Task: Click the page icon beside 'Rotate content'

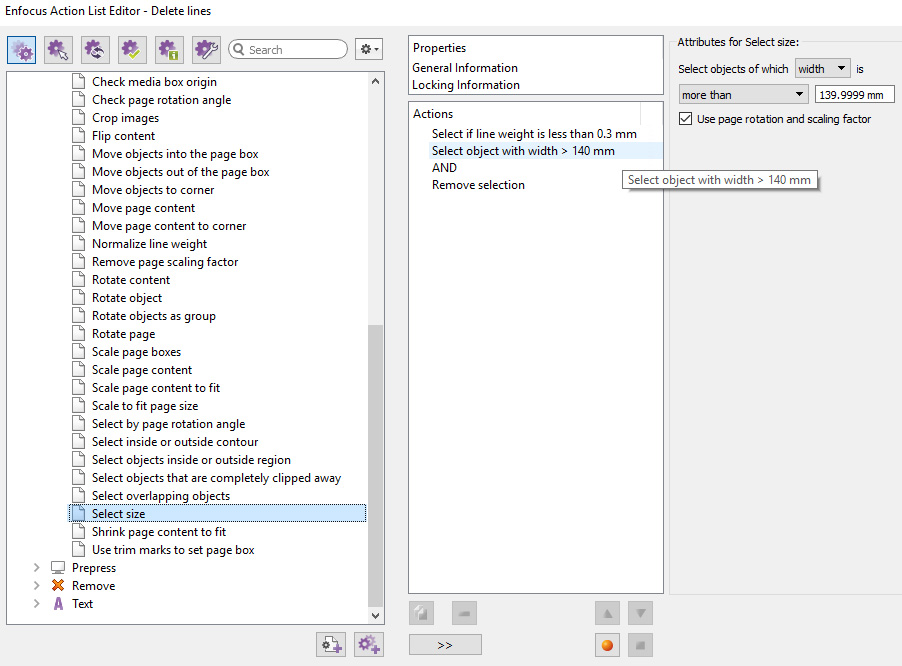Action: tap(79, 280)
